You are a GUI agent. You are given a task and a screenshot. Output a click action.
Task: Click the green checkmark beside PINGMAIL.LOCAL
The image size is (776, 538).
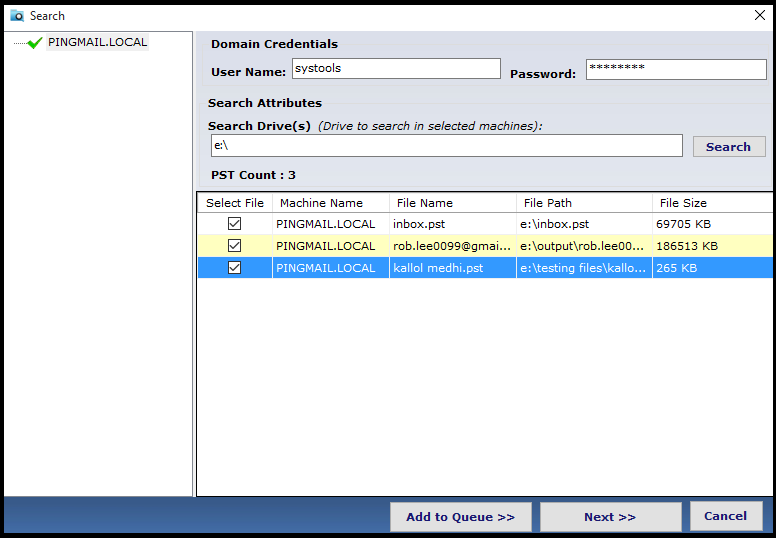click(35, 43)
